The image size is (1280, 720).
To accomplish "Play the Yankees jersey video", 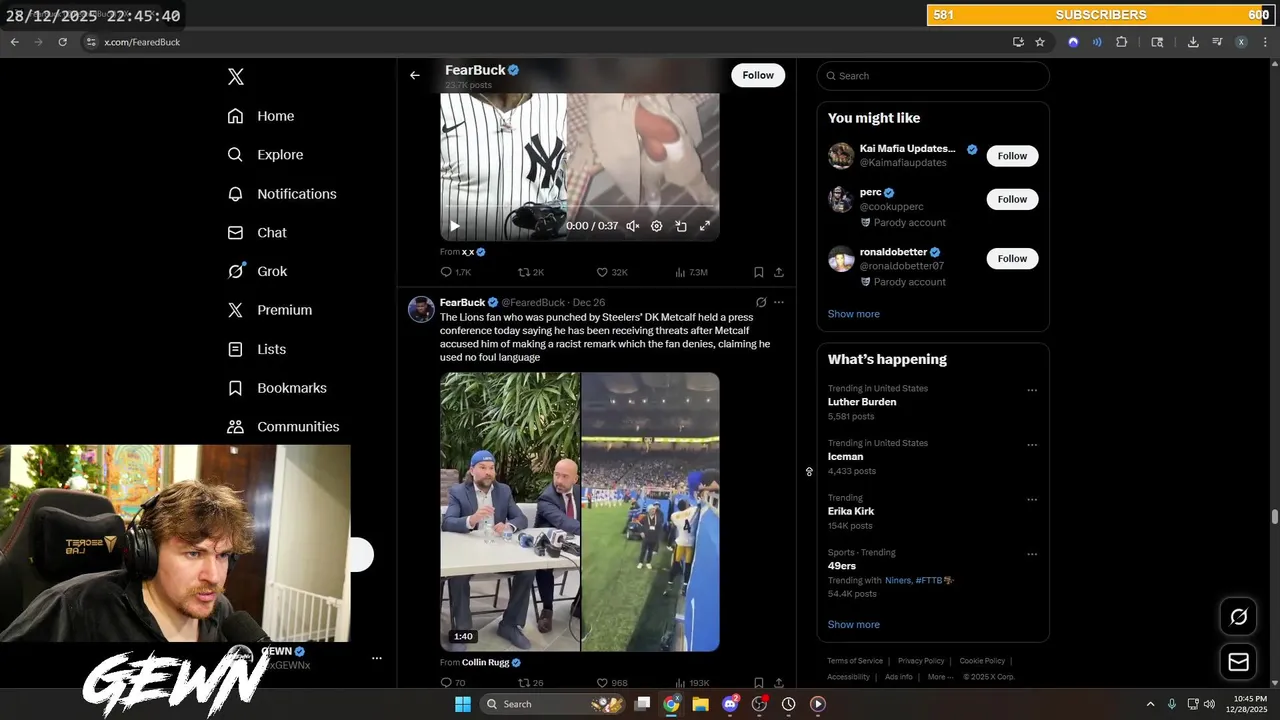I will pyautogui.click(x=454, y=226).
